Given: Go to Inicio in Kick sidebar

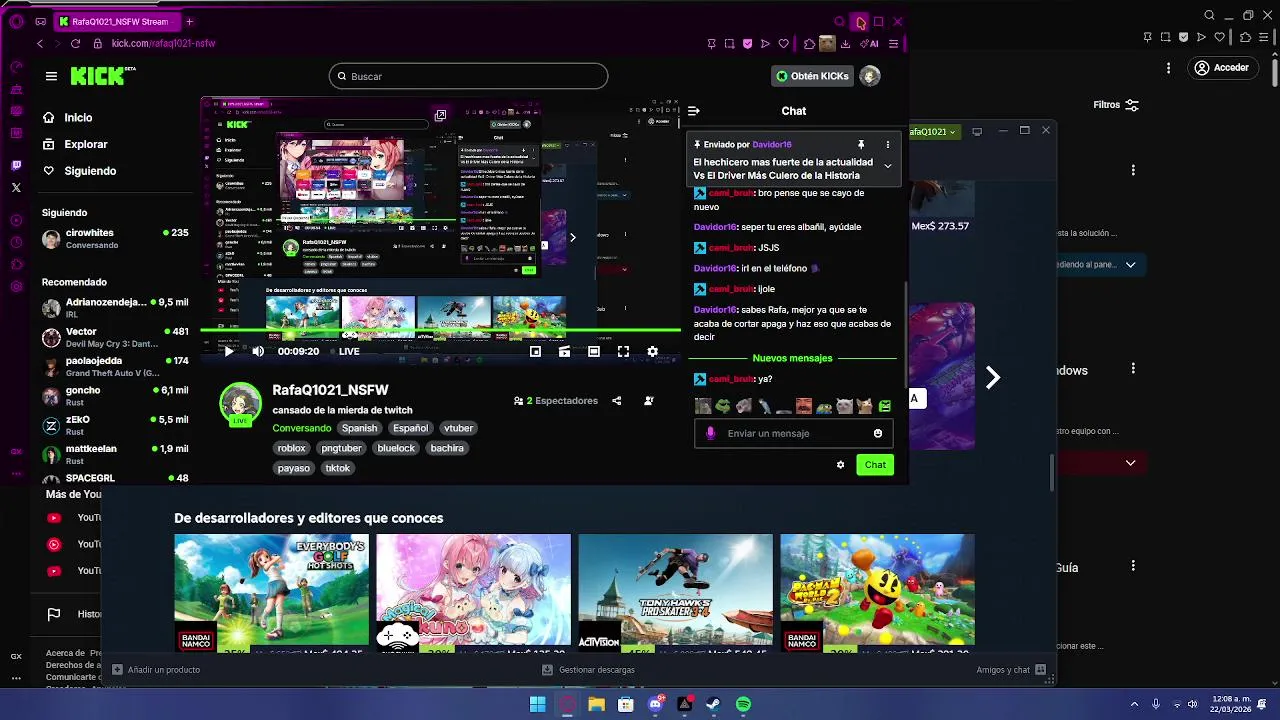Looking at the screenshot, I should 78,117.
